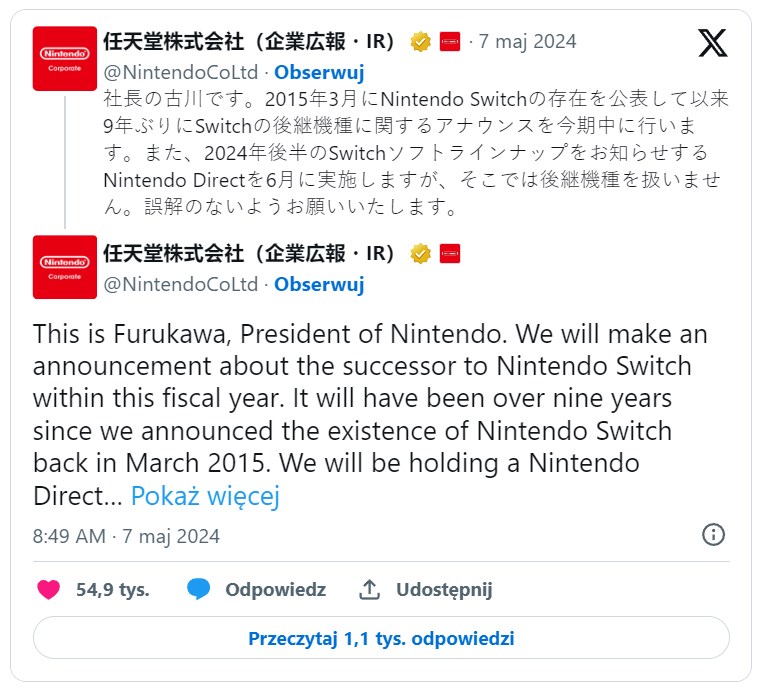
Task: Click Nintendo Corporate avatar on the second tweet
Action: [x=64, y=267]
